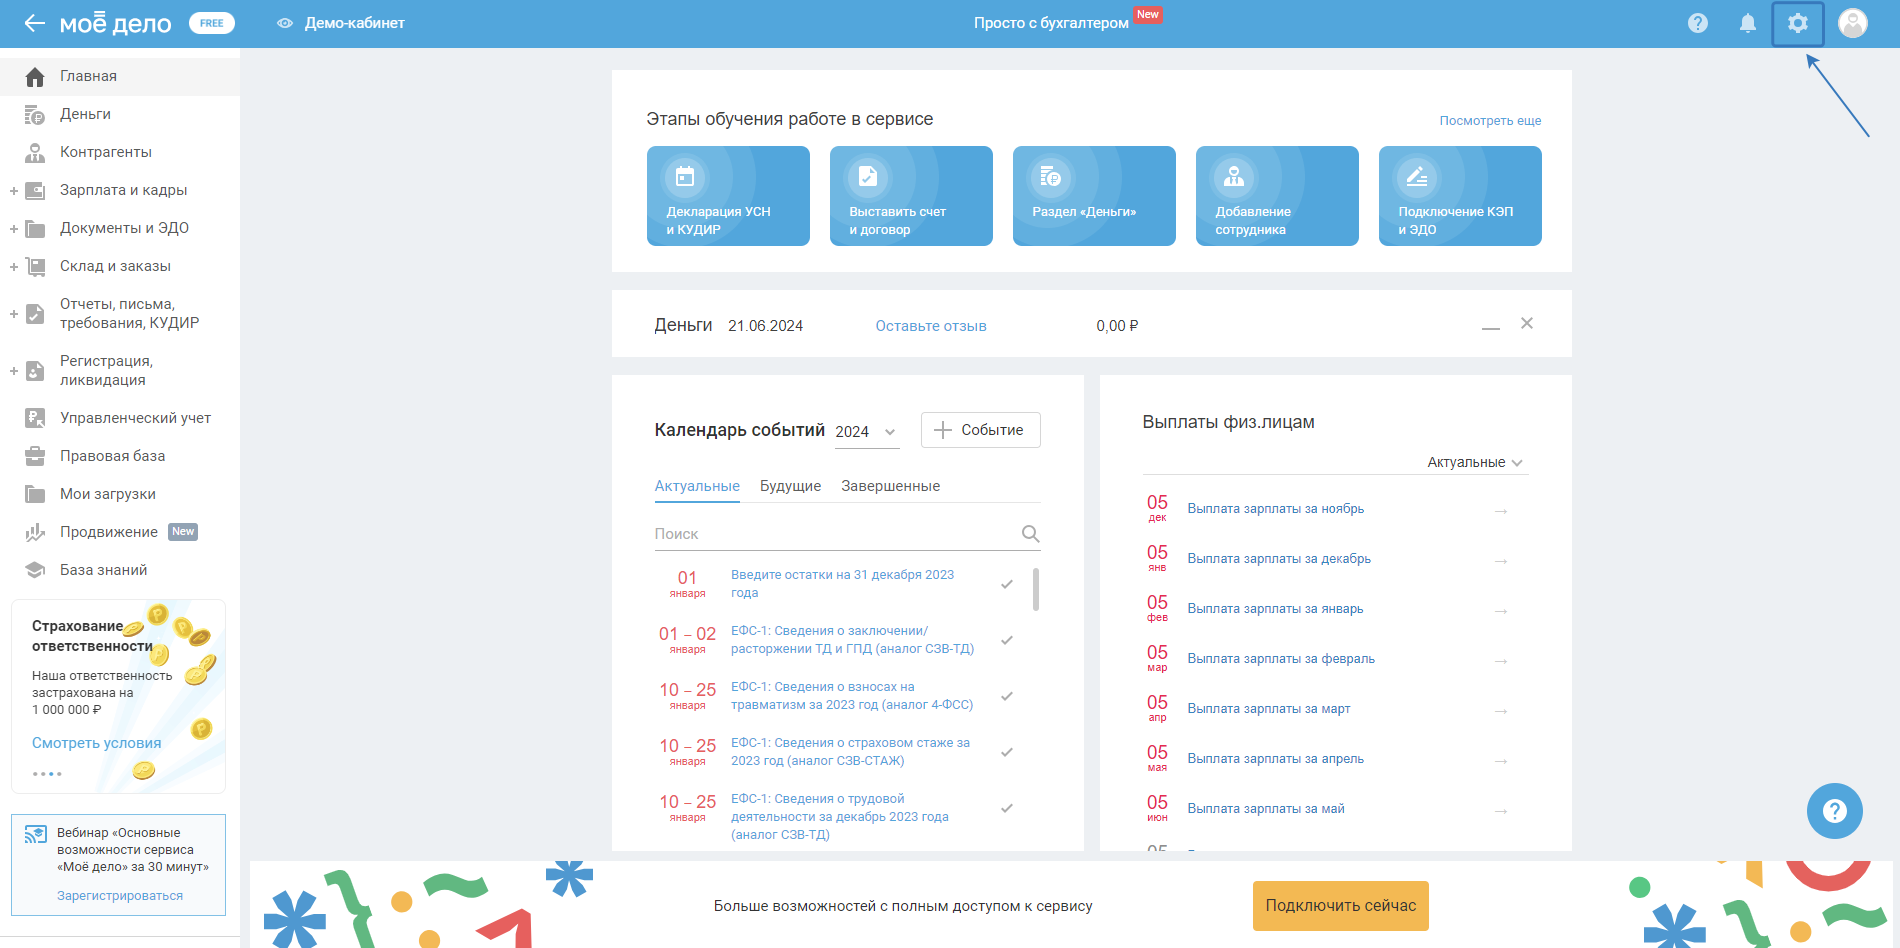Open Выставить счет и договор training card
This screenshot has width=1900, height=948.
coord(911,196)
